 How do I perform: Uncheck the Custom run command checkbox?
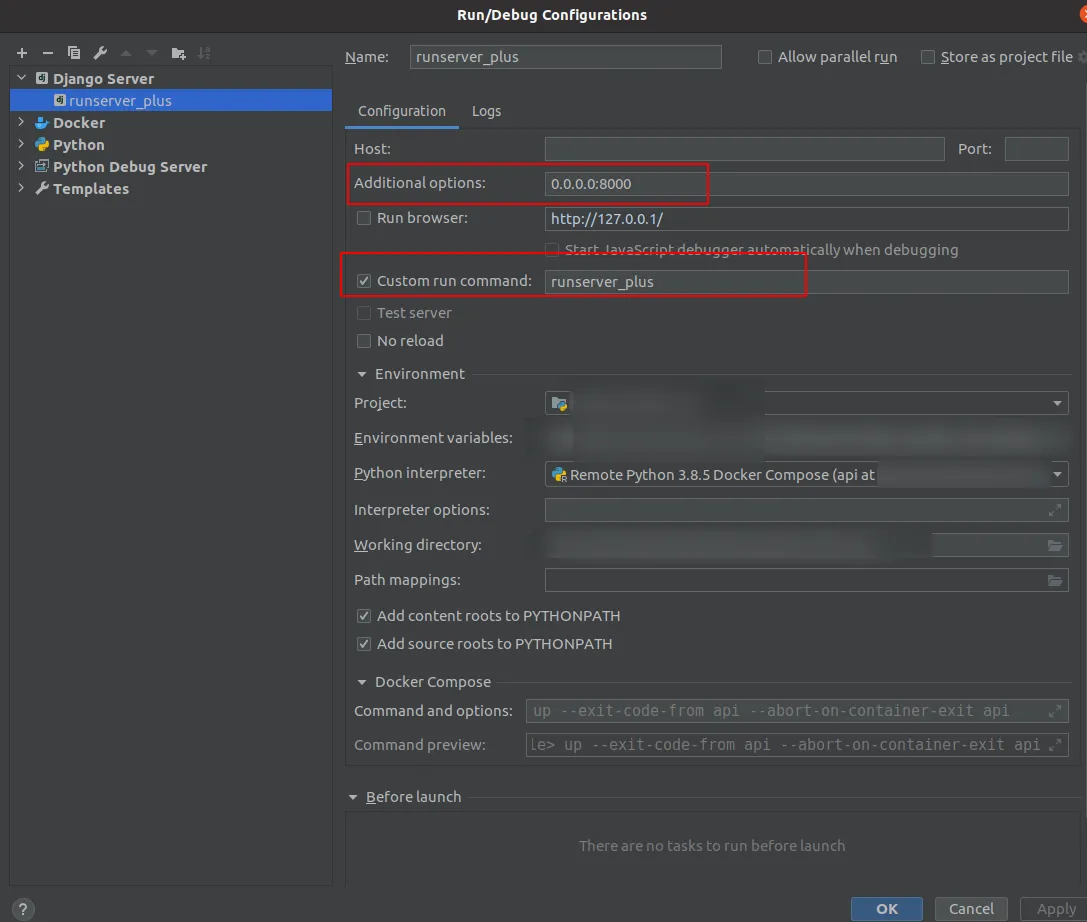click(x=363, y=281)
